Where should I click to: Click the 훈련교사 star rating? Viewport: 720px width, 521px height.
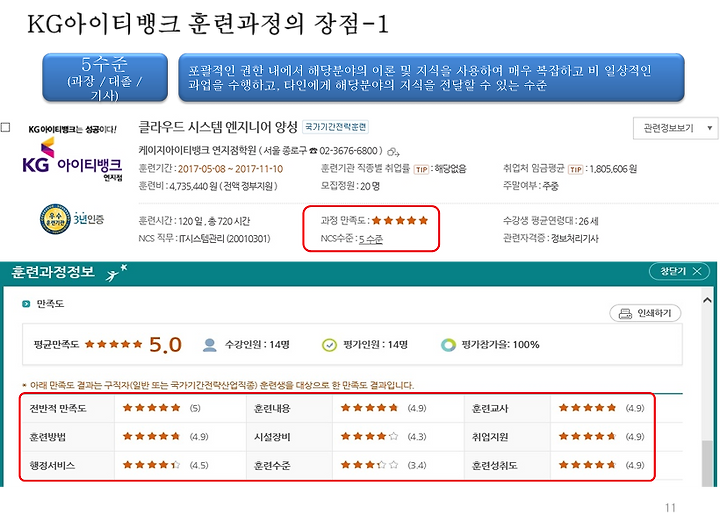point(587,408)
